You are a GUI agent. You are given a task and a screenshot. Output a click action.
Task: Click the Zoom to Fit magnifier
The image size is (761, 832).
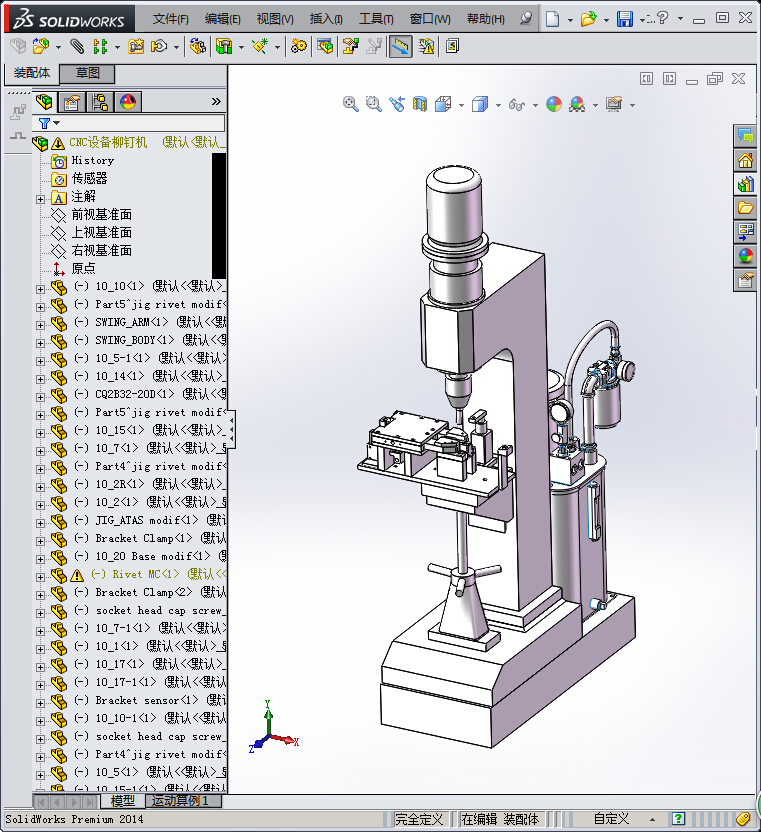(x=350, y=104)
